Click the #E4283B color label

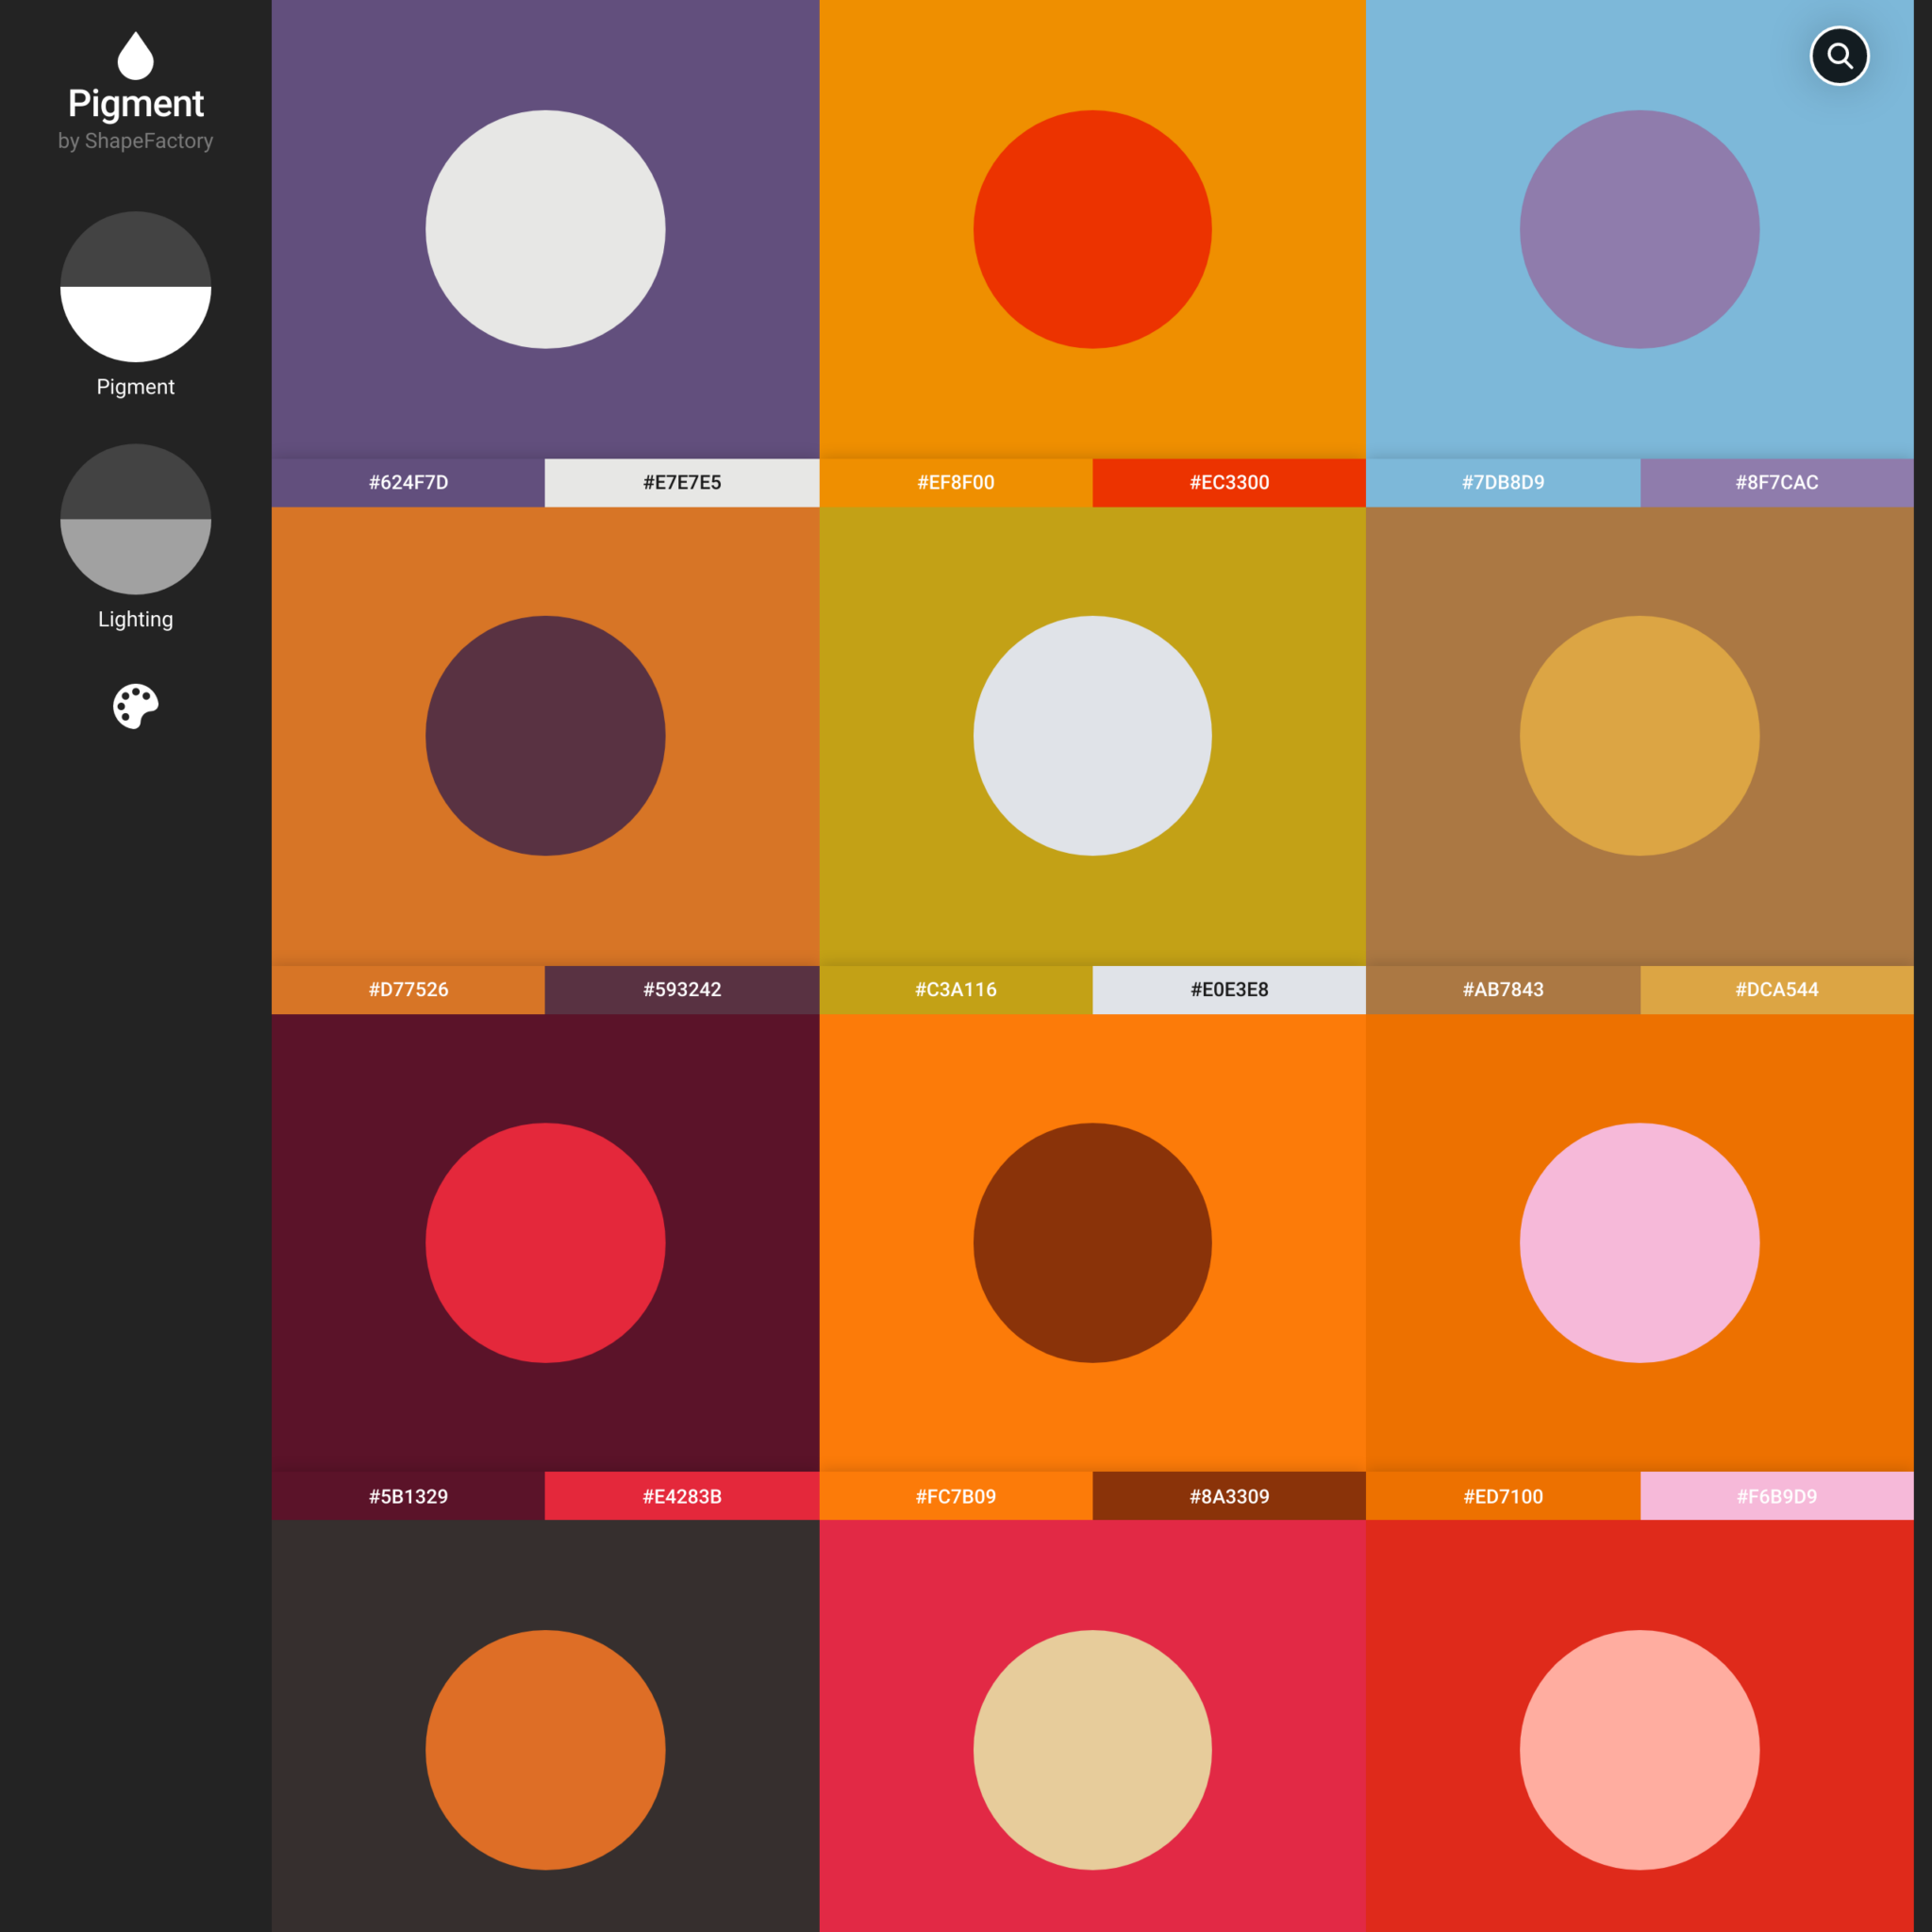point(682,1496)
